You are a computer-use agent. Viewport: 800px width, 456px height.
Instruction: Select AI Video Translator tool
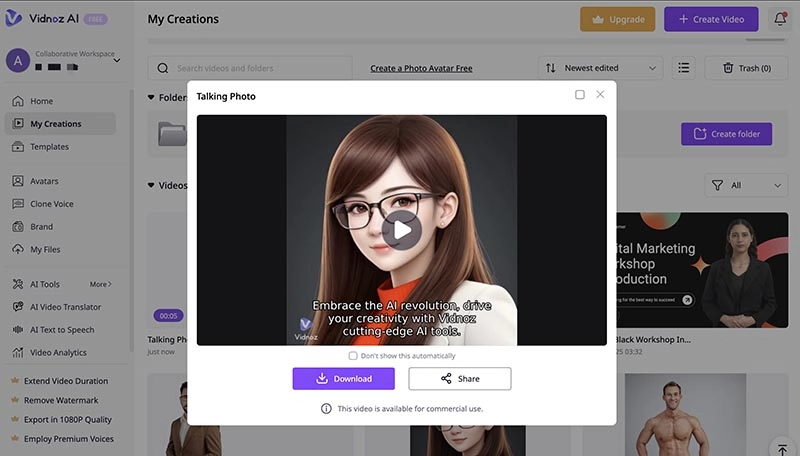pyautogui.click(x=65, y=307)
